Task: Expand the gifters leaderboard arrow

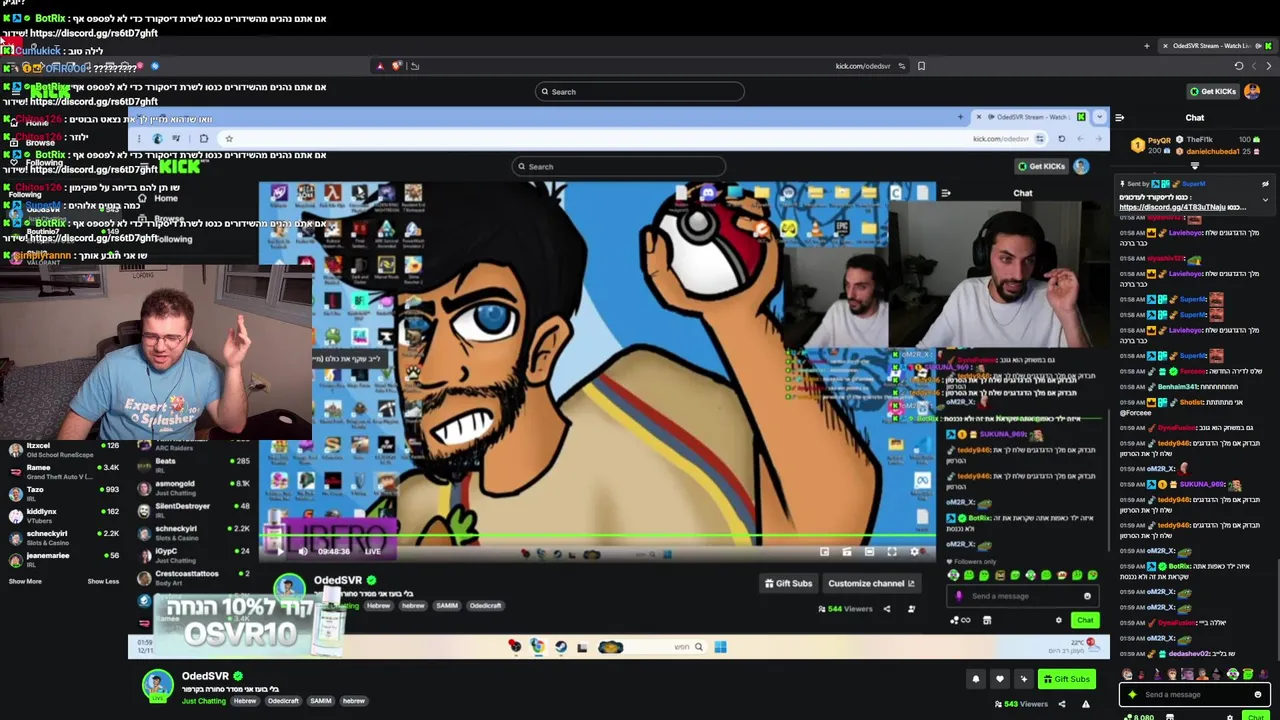Action: tap(1195, 166)
